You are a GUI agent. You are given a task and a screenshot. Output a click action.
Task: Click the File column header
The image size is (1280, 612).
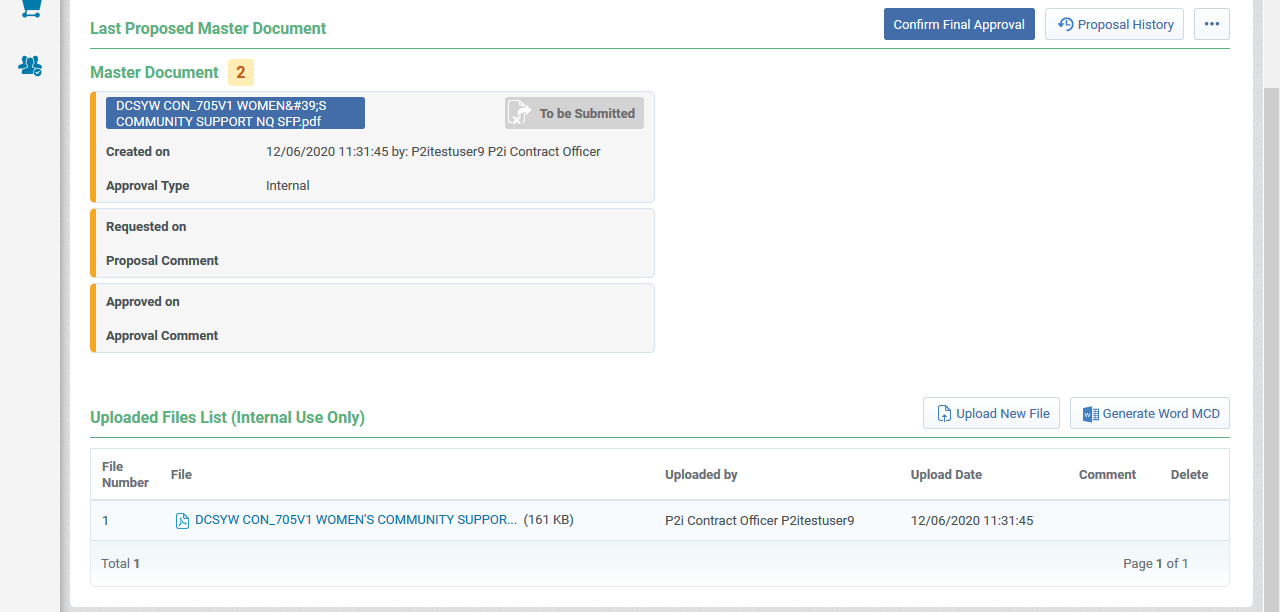[181, 475]
